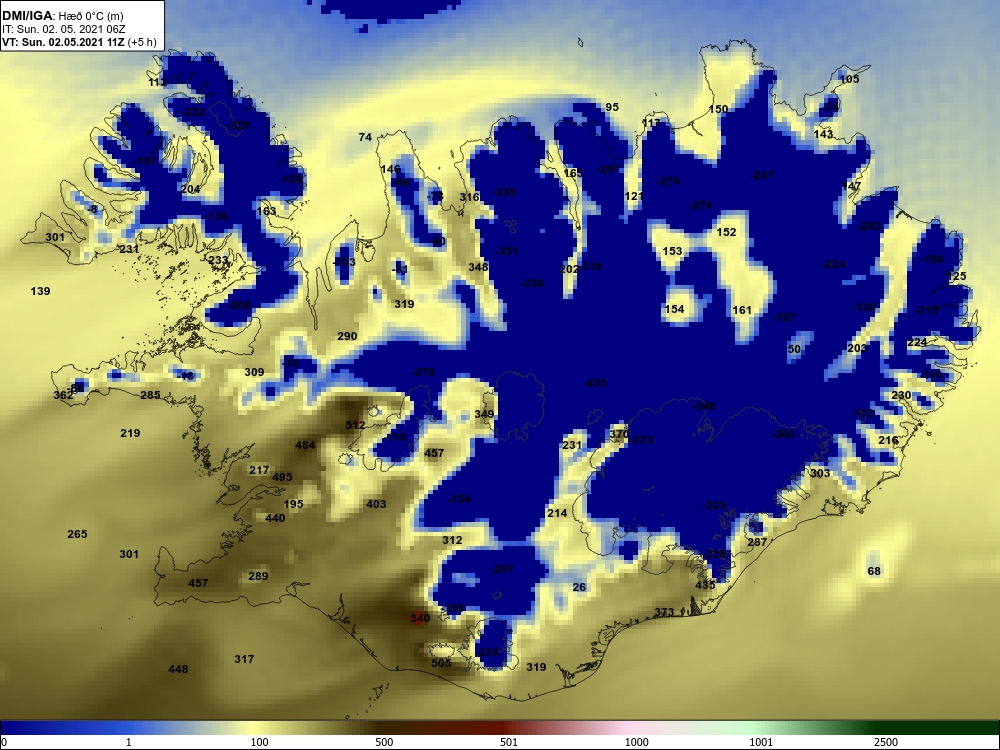Viewport: 1000px width, 750px height.
Task: Select the 100 label on color scale
Action: (x=259, y=742)
